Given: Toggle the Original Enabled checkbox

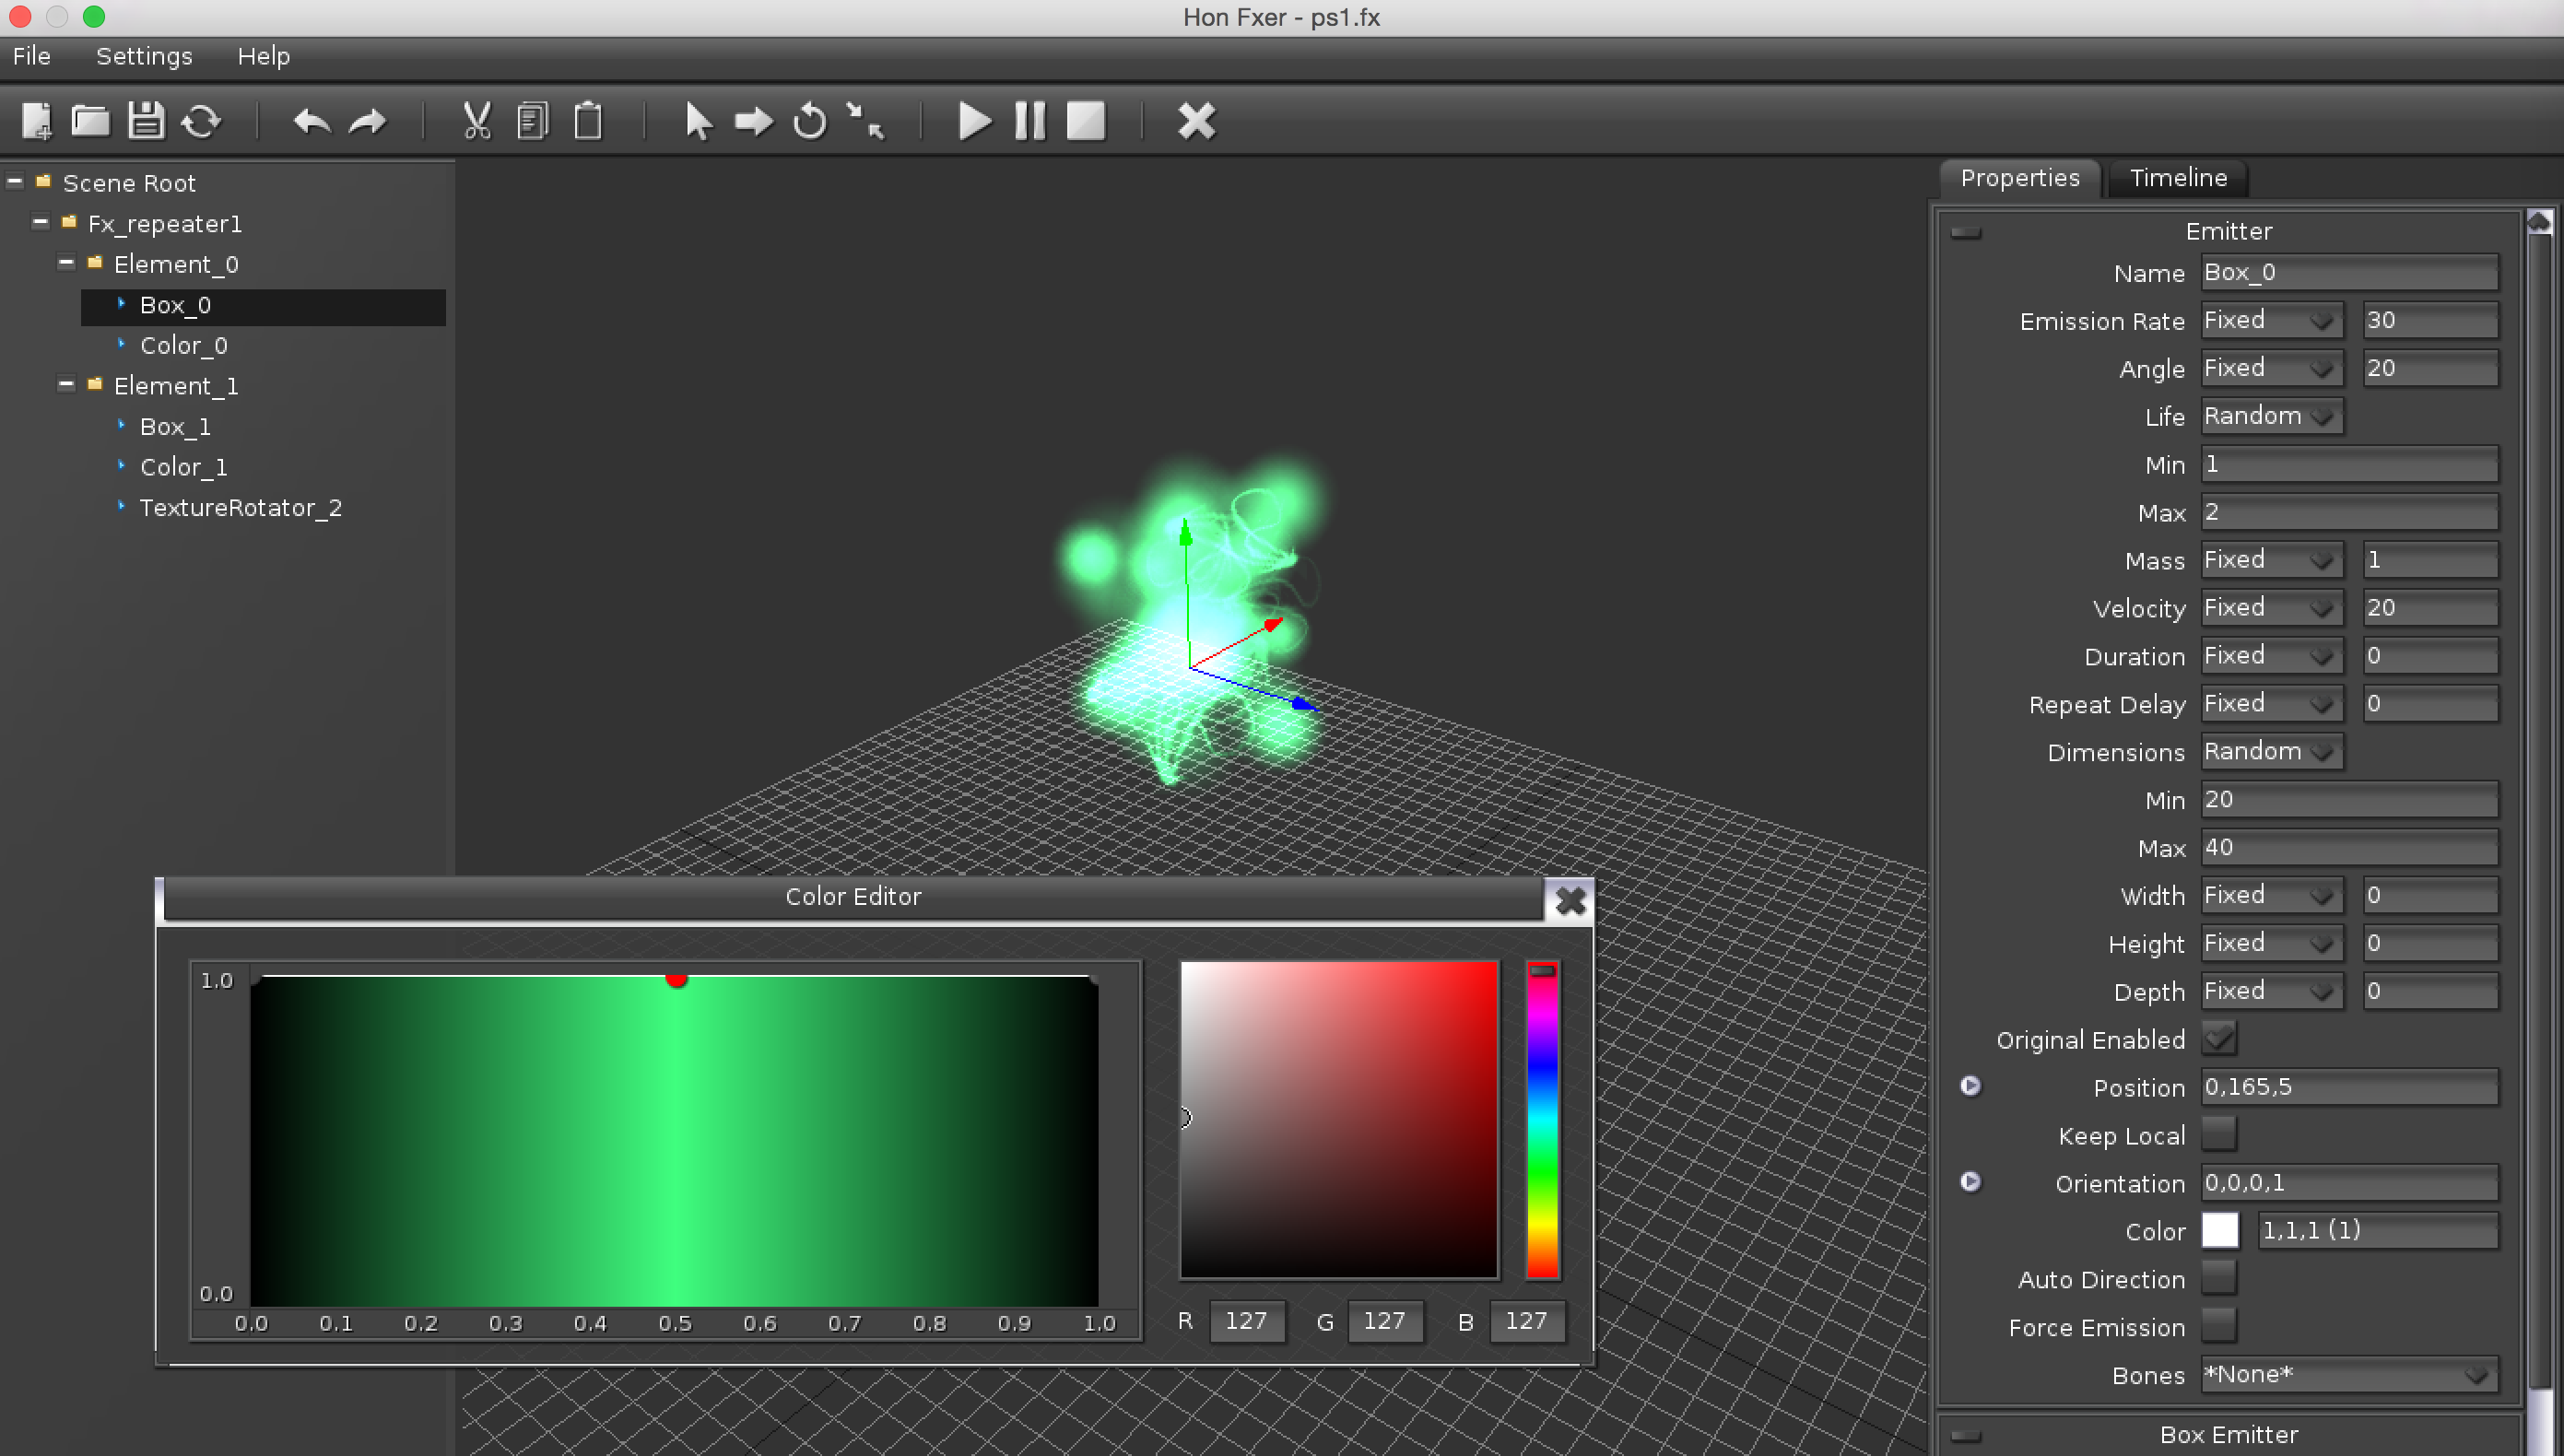Looking at the screenshot, I should (x=2218, y=1038).
